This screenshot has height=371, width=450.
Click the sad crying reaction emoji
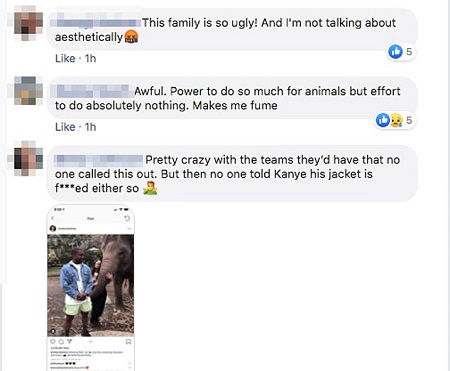[x=396, y=120]
